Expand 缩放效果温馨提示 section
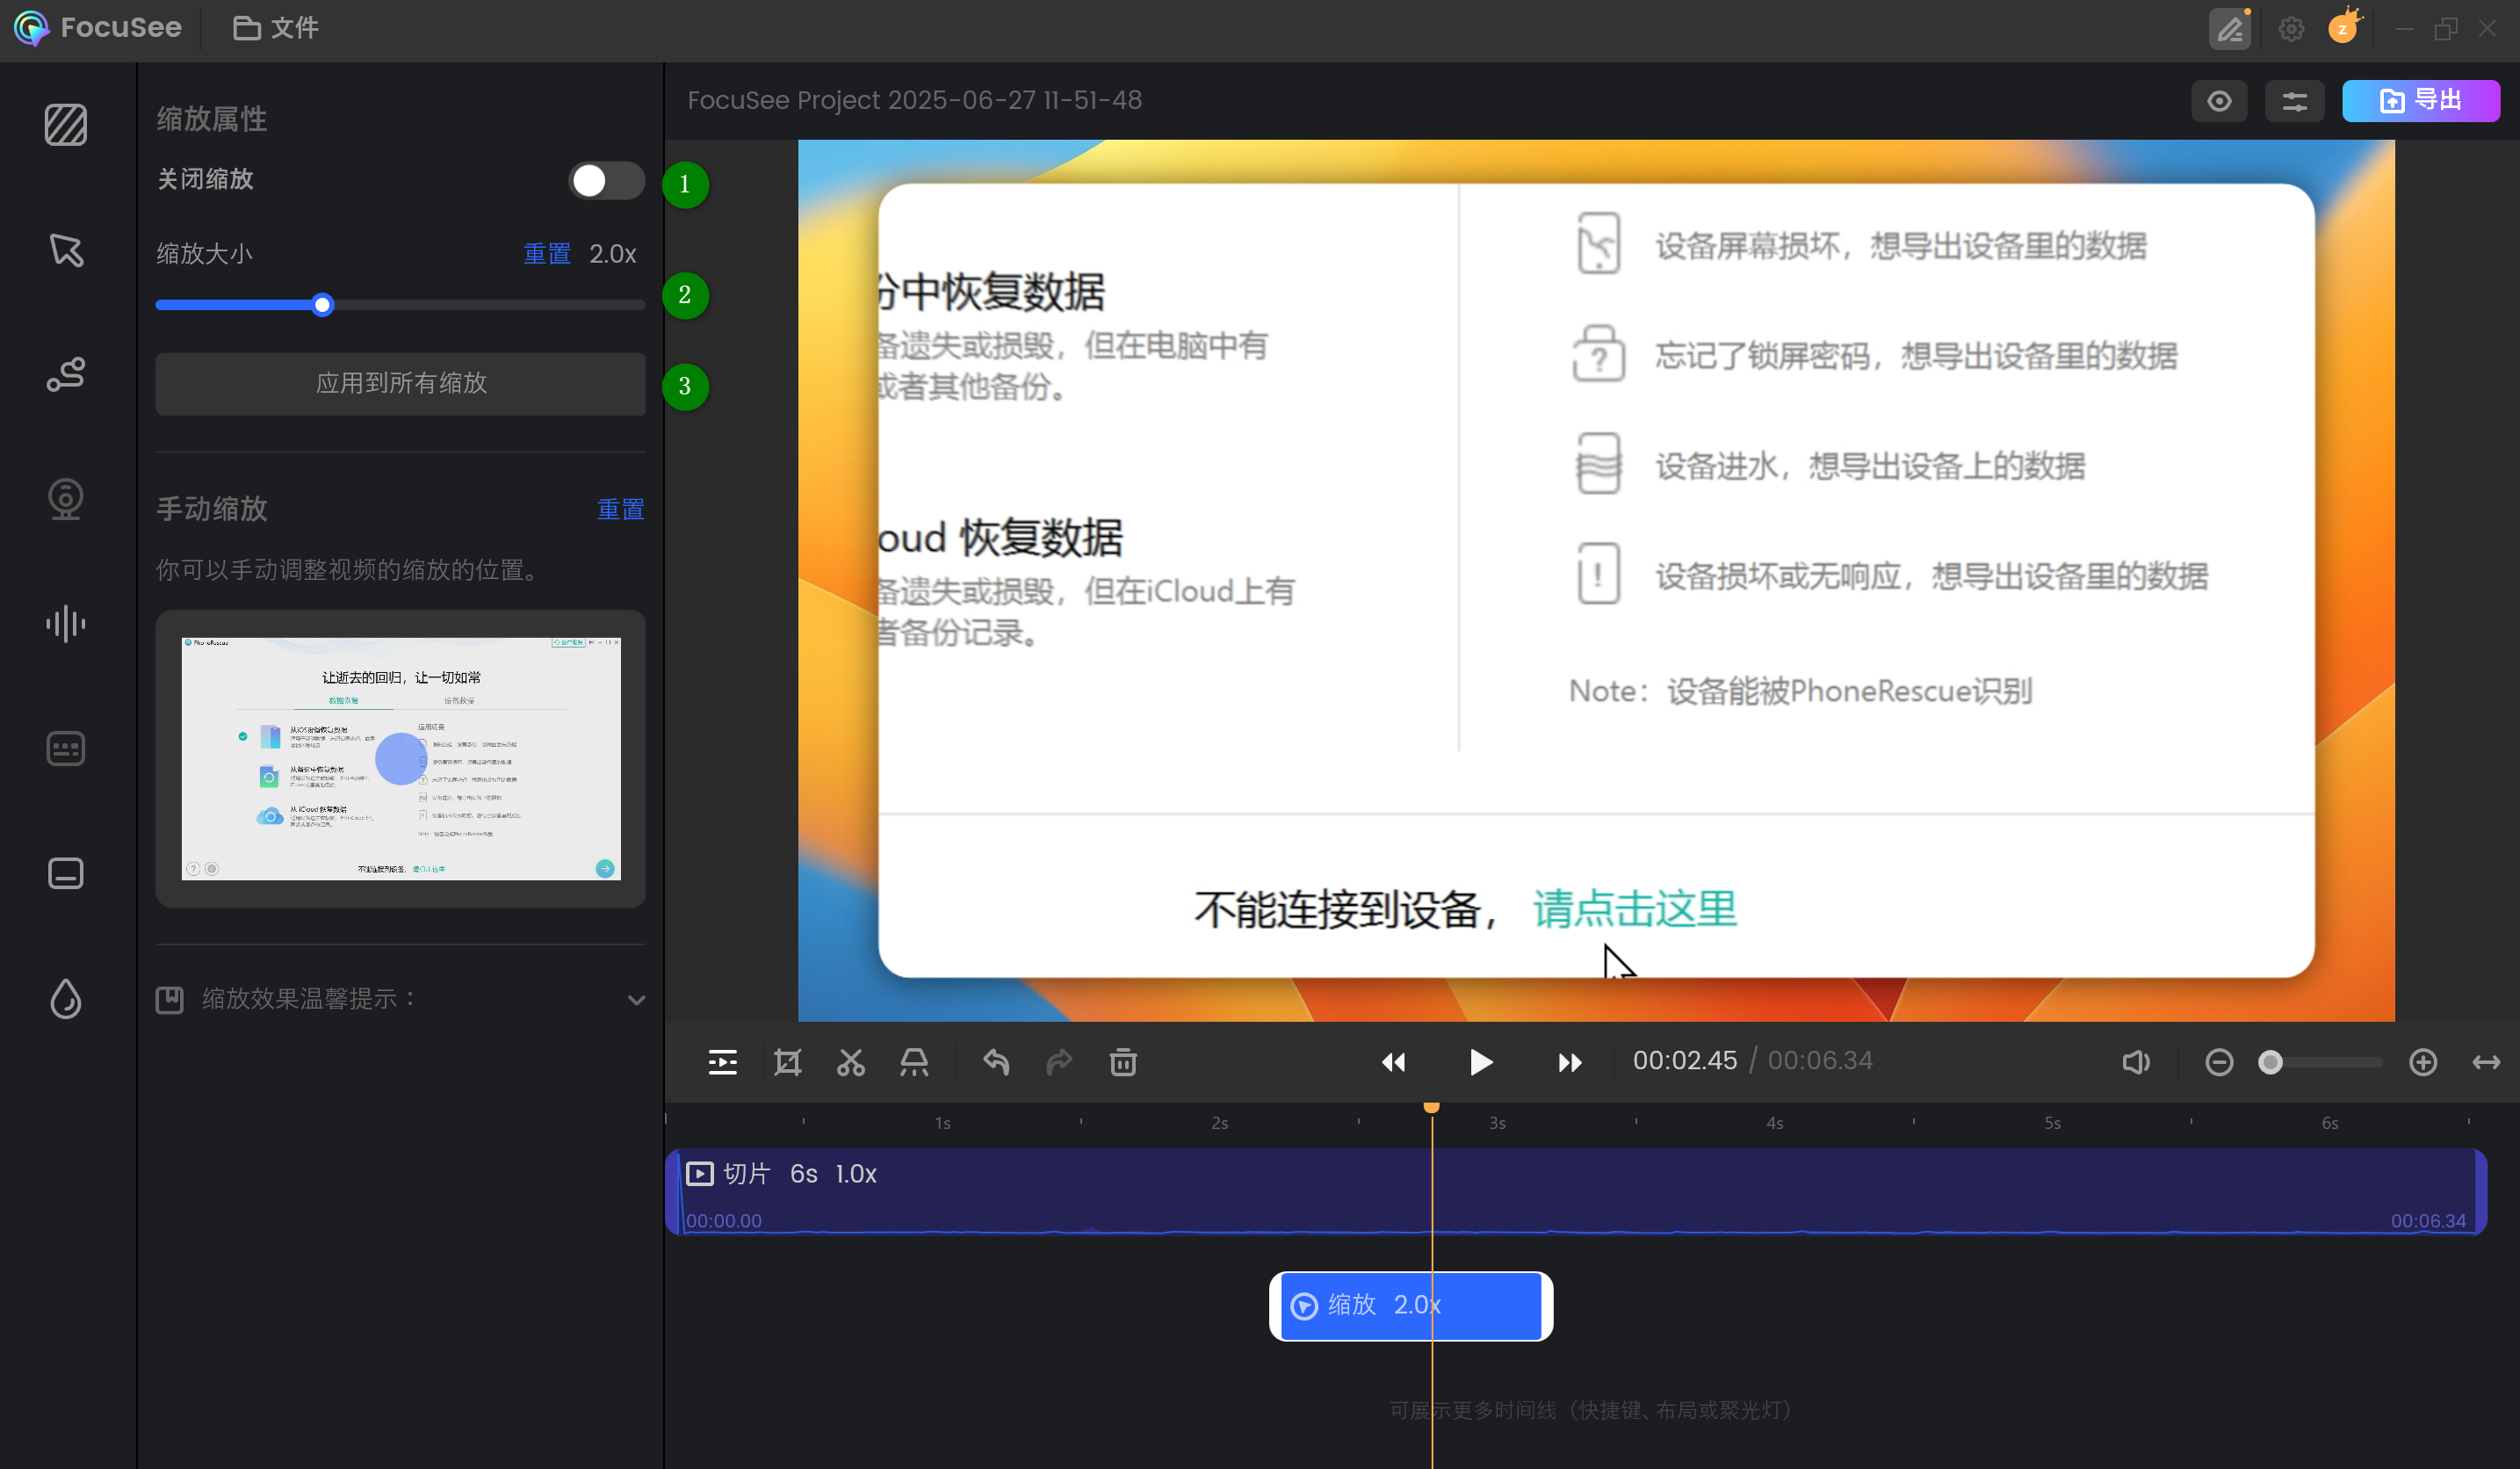 [400, 999]
